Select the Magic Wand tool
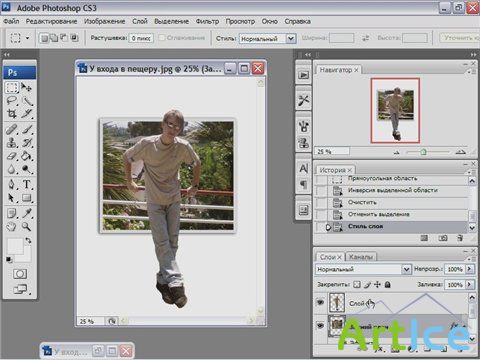 [x=27, y=100]
